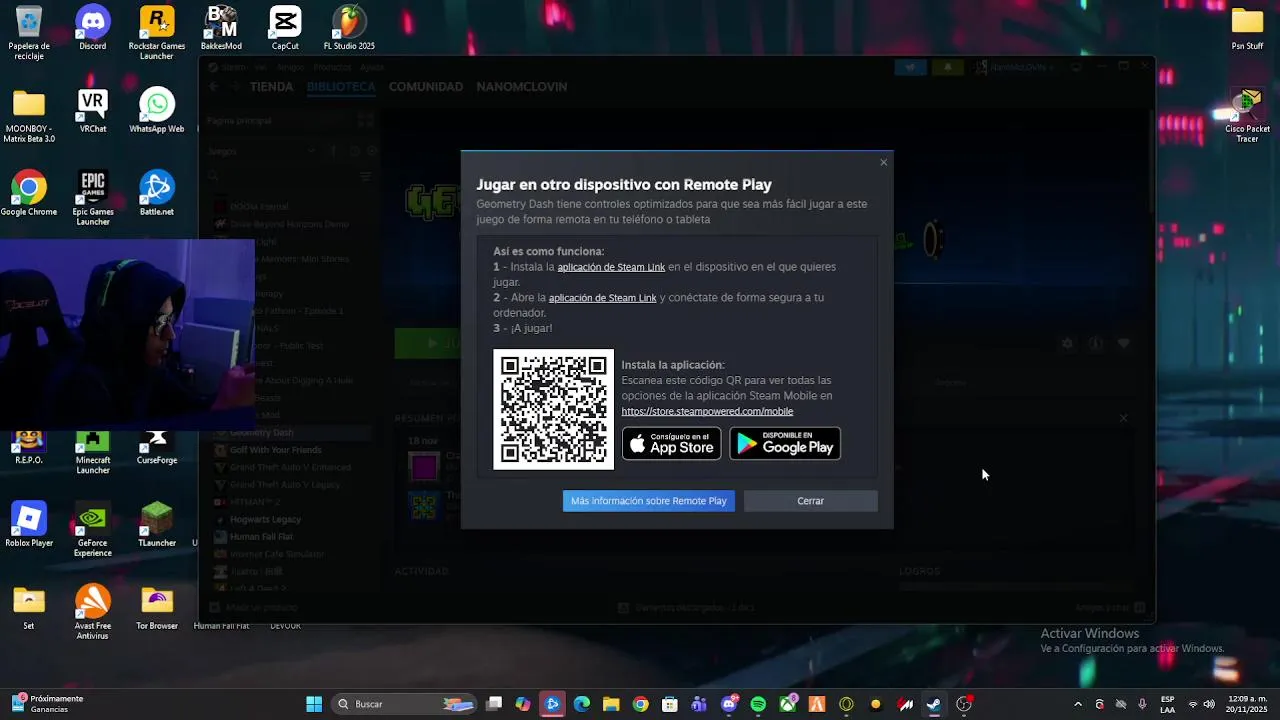Image resolution: width=1280 pixels, height=720 pixels.
Task: Open ESP LAA language switcher
Action: point(1168,704)
